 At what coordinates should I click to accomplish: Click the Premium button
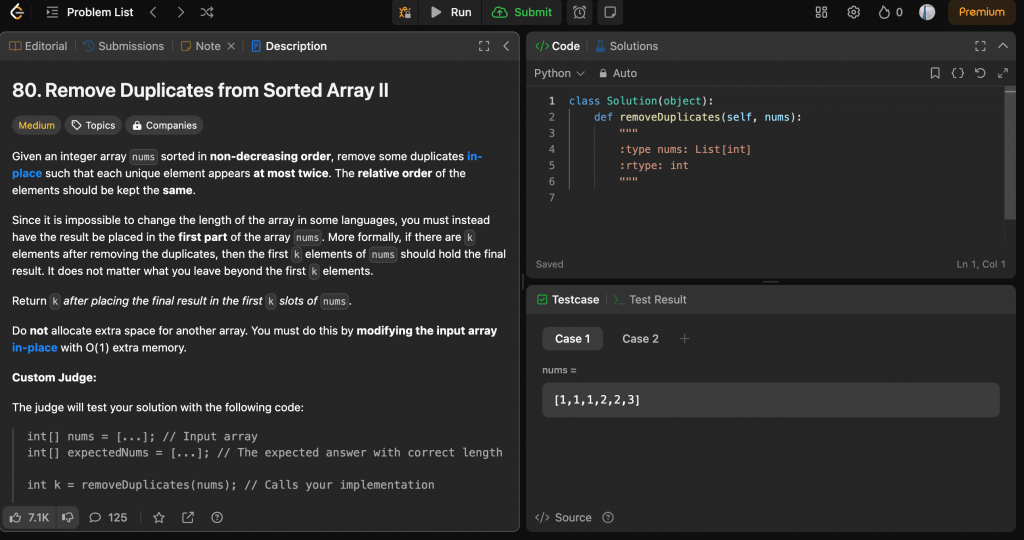[981, 12]
